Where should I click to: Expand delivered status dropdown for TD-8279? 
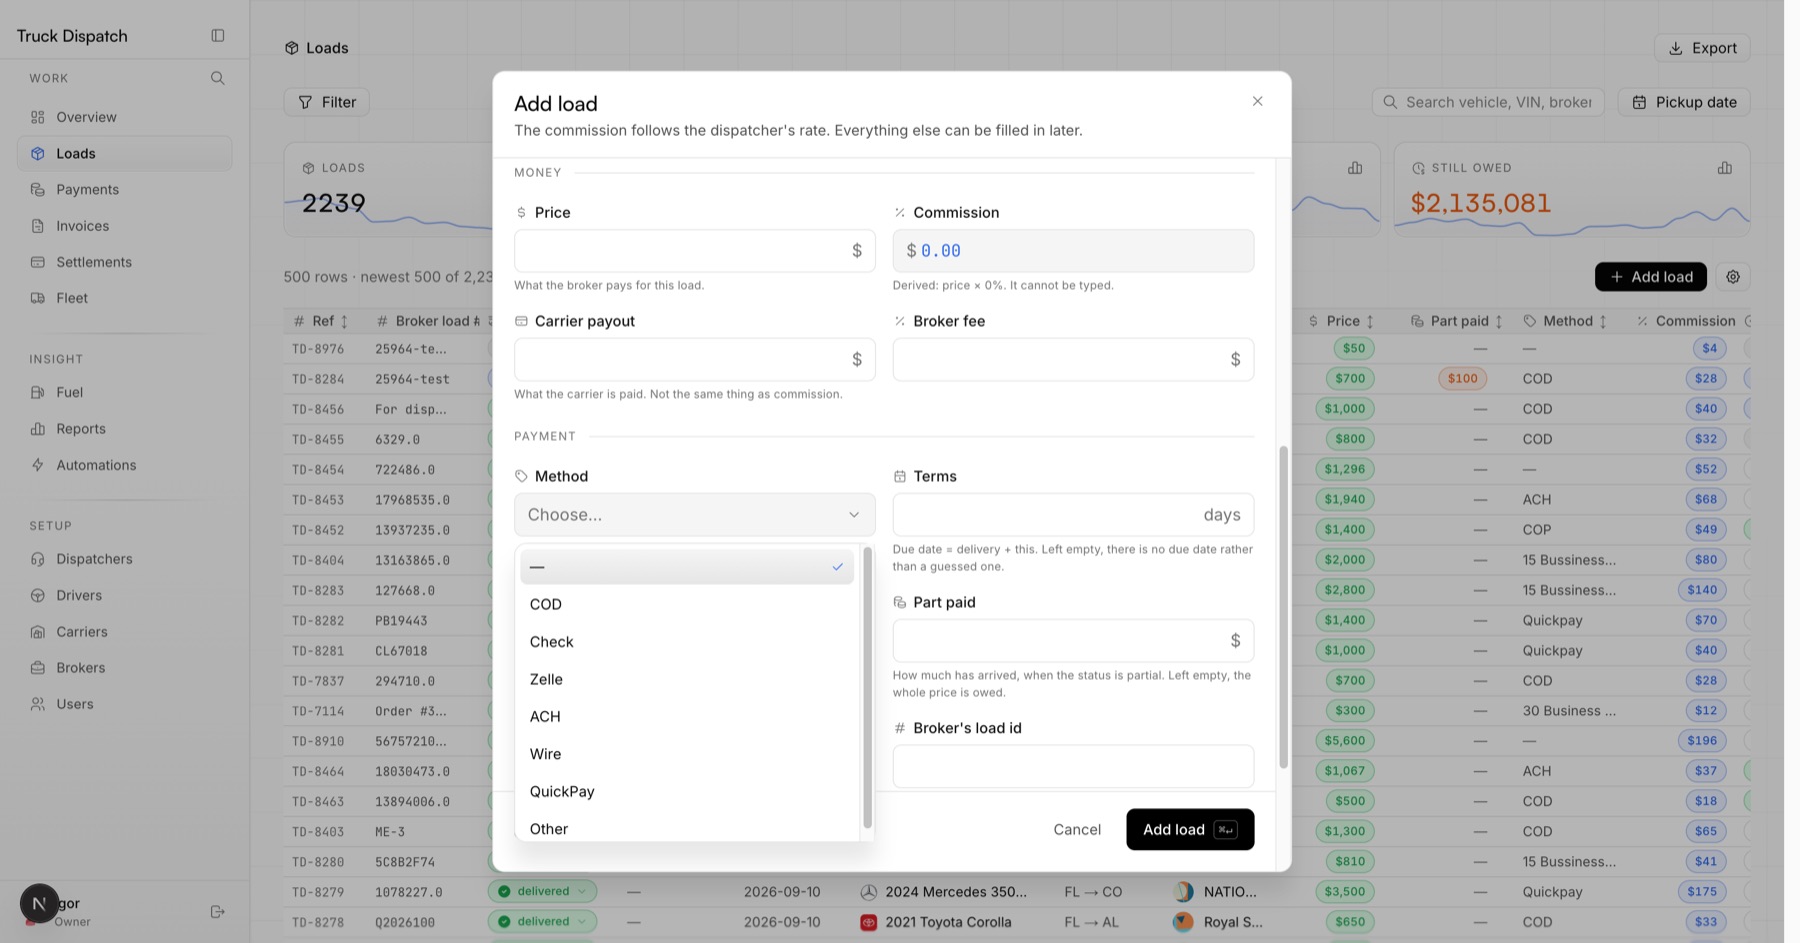tap(542, 892)
